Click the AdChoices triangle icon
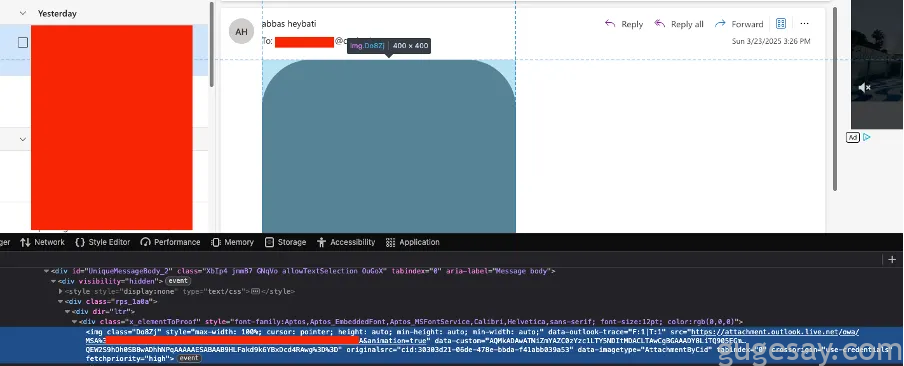Viewport: 904px width, 366px height. pyautogui.click(x=867, y=137)
